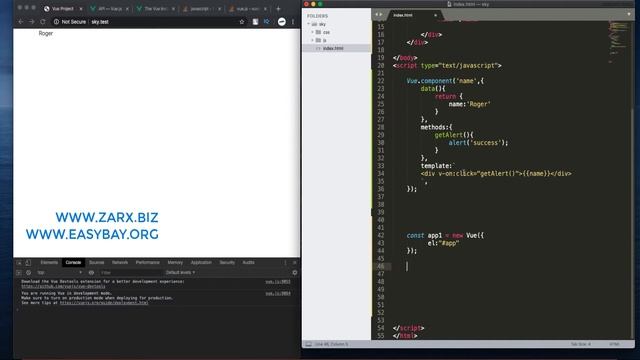Open console settings gear
This screenshot has width=640, height=360.
295,273
